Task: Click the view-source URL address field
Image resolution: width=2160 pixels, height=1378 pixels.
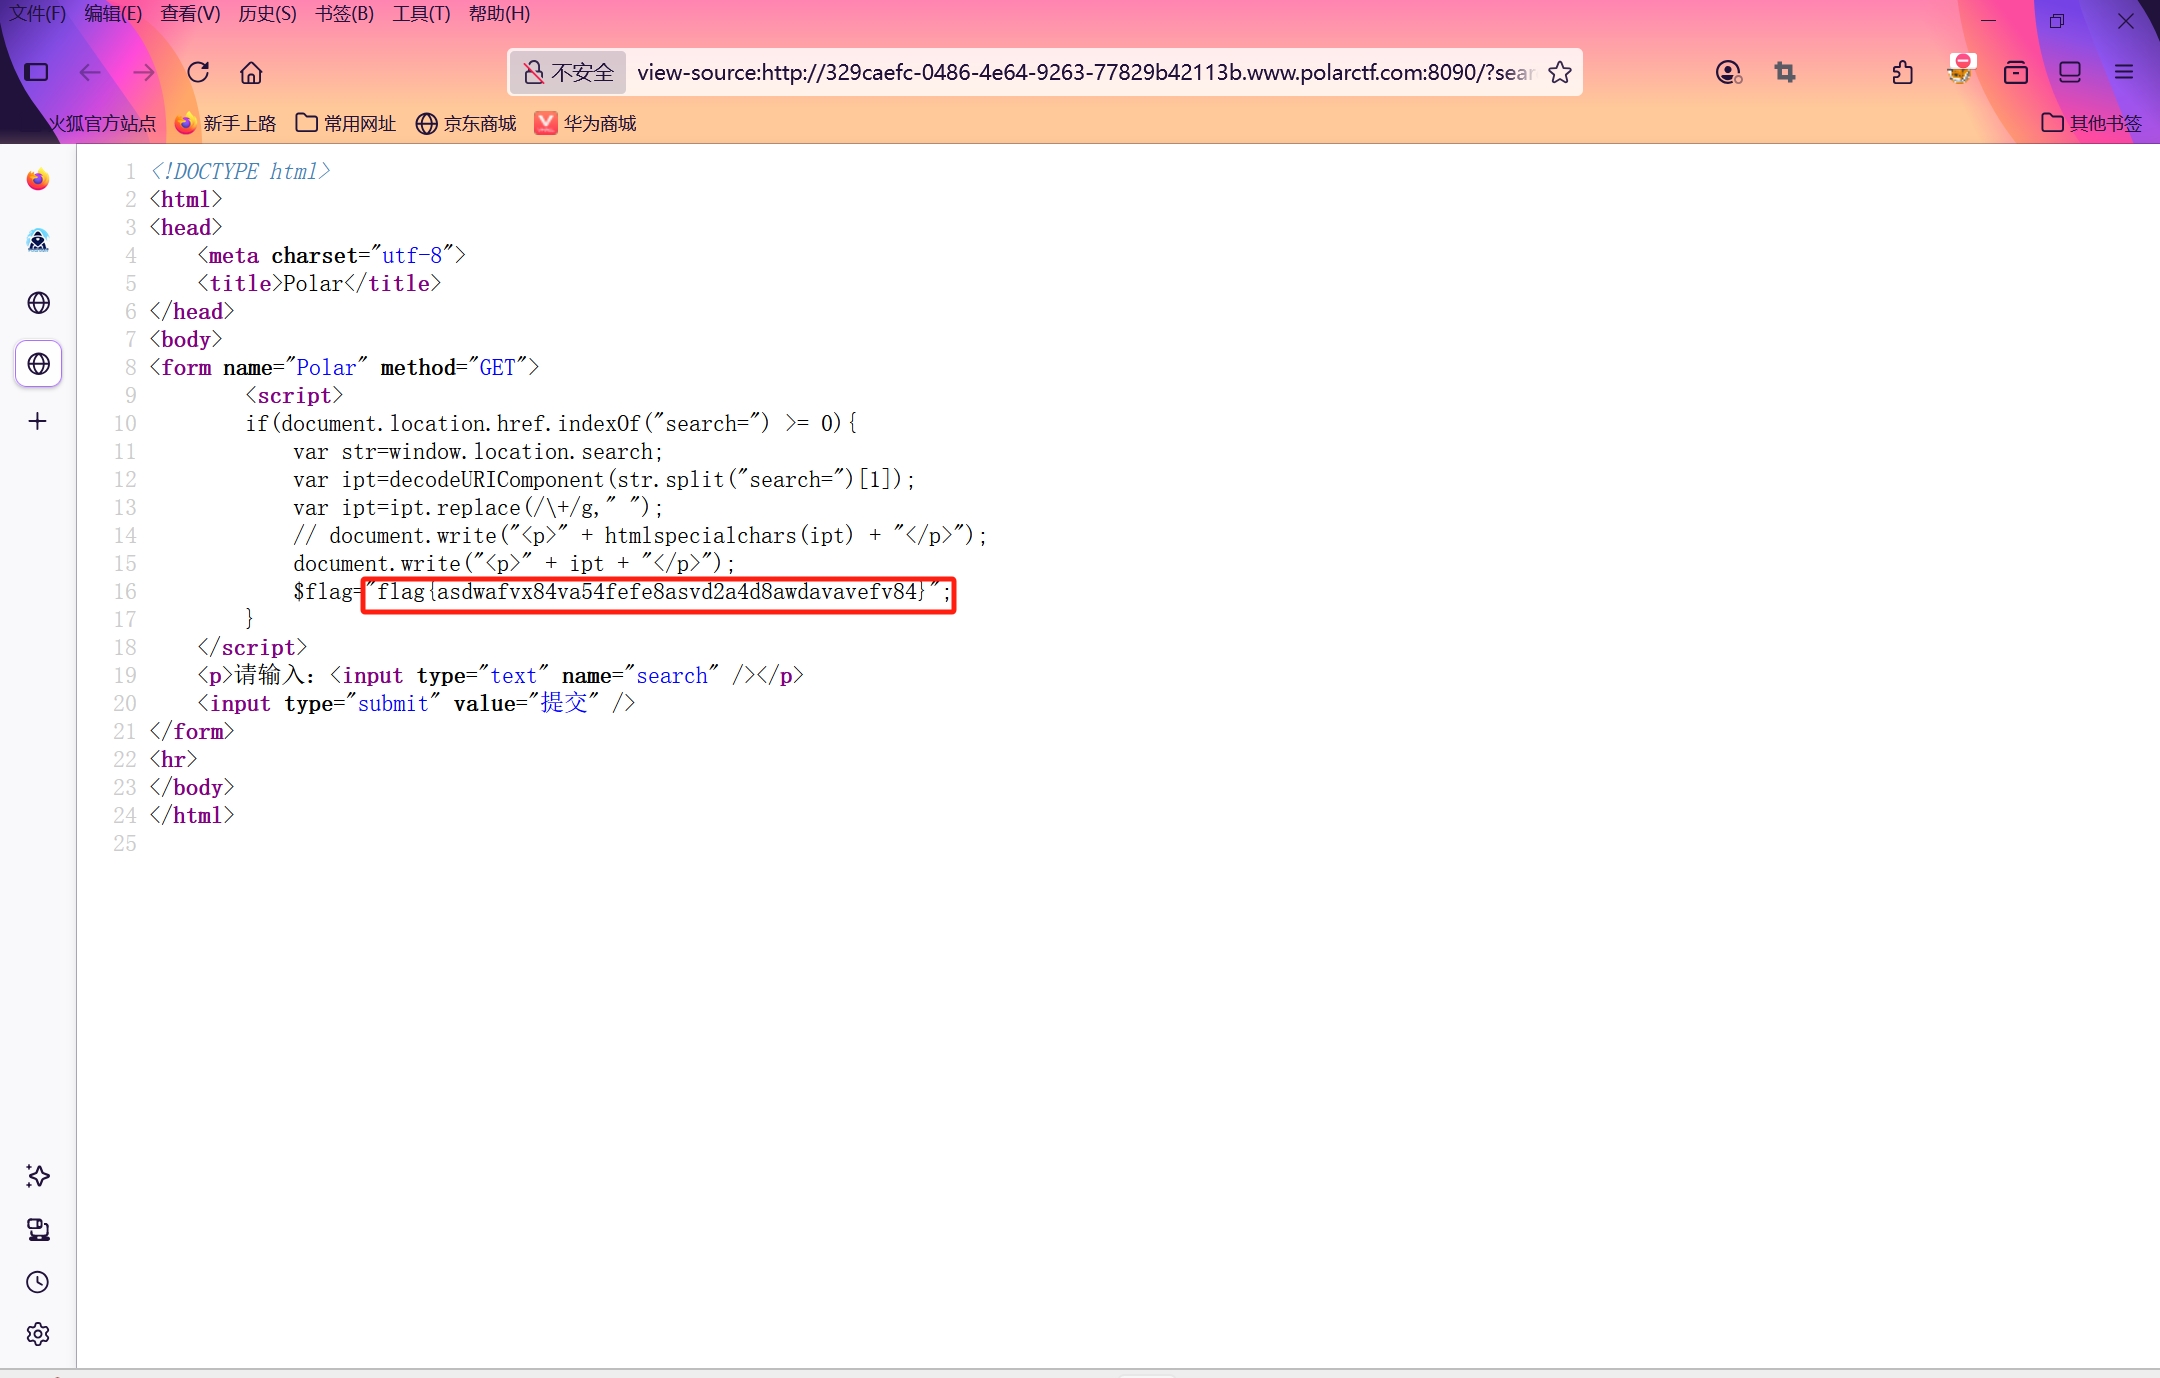Action: pos(1085,72)
